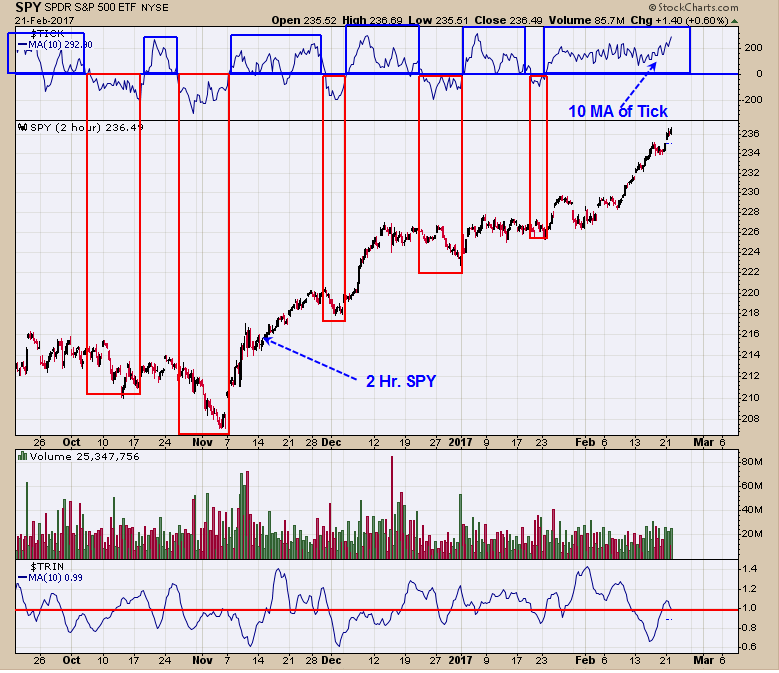Click Oct on the price panel date axis

coord(72,442)
